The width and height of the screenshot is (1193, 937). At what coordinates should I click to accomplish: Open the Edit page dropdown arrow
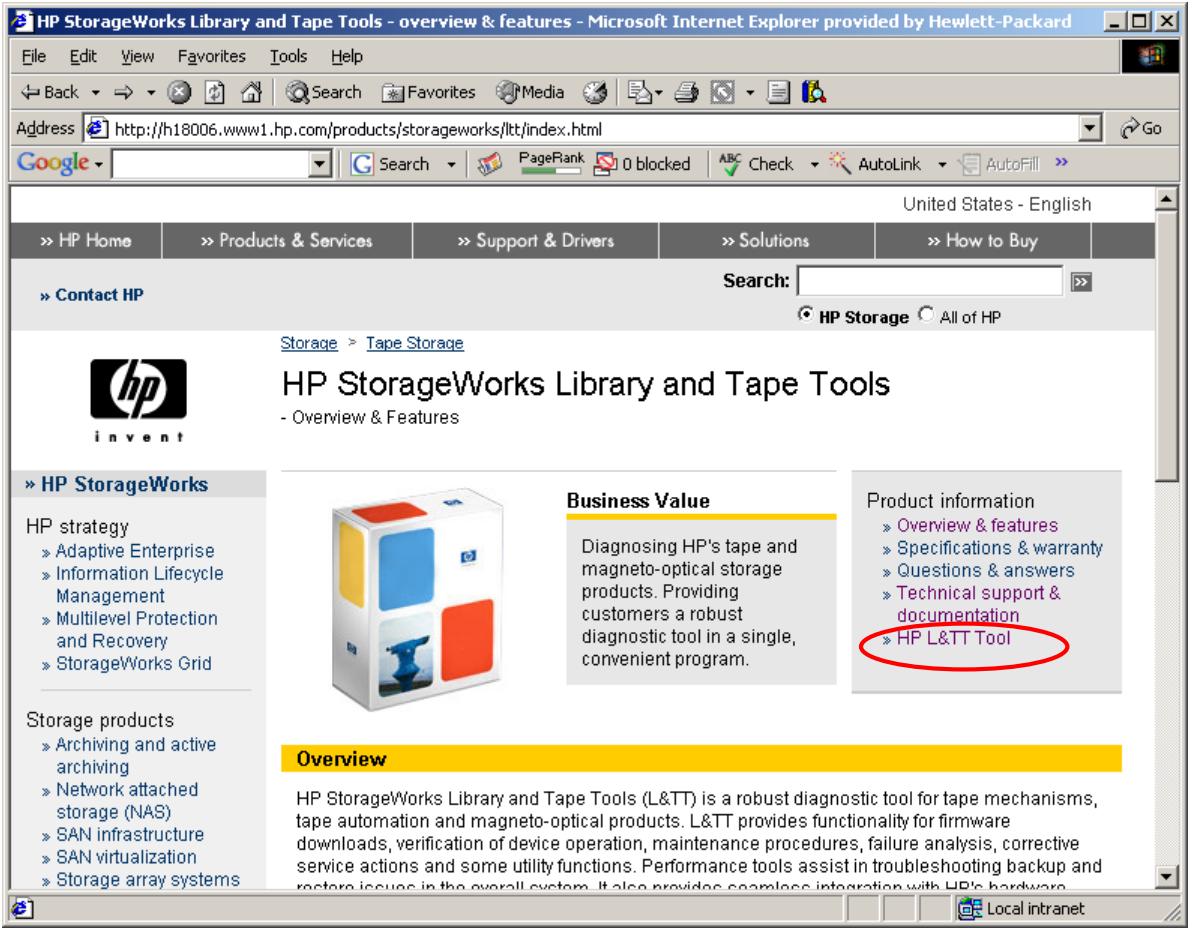click(x=750, y=93)
